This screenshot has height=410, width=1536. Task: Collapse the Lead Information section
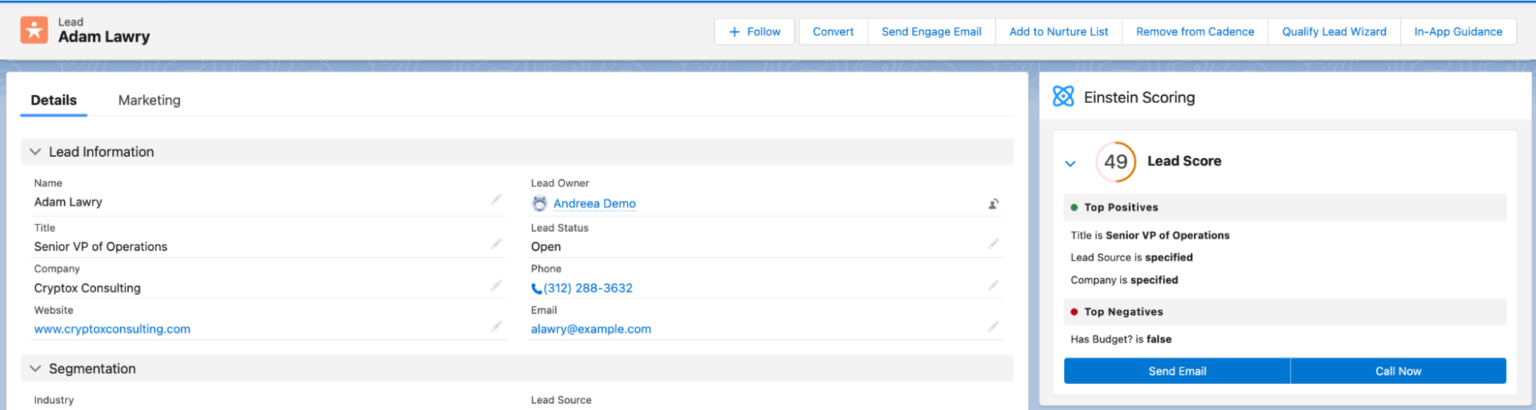pyautogui.click(x=36, y=152)
